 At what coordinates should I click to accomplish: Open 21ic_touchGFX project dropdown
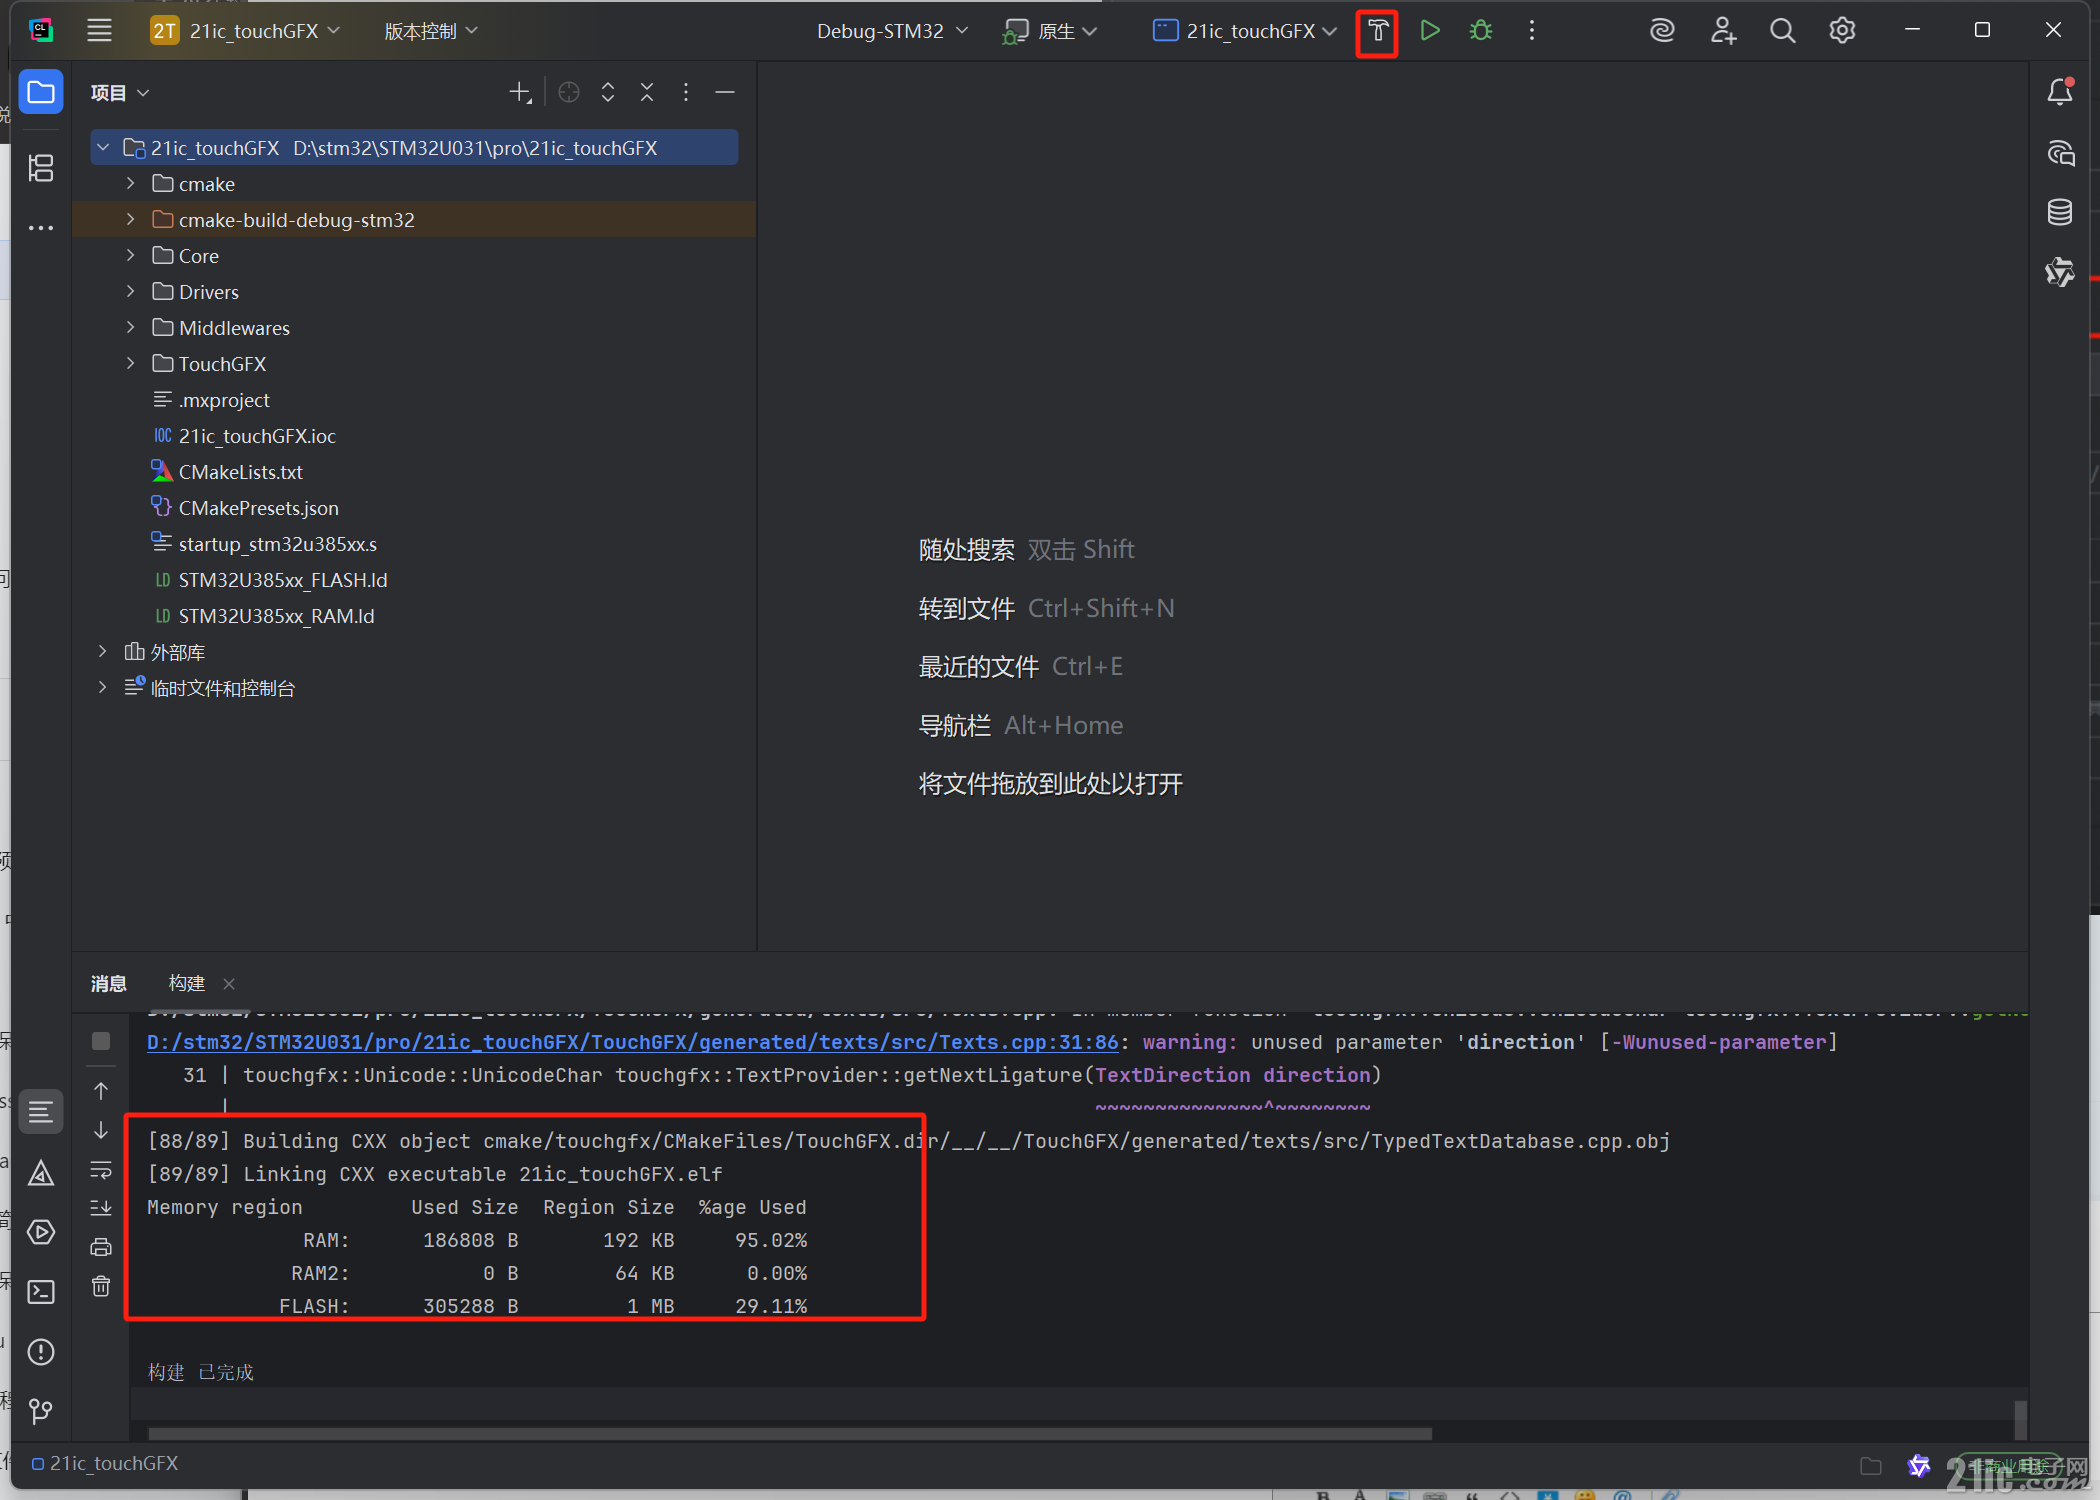pos(246,31)
